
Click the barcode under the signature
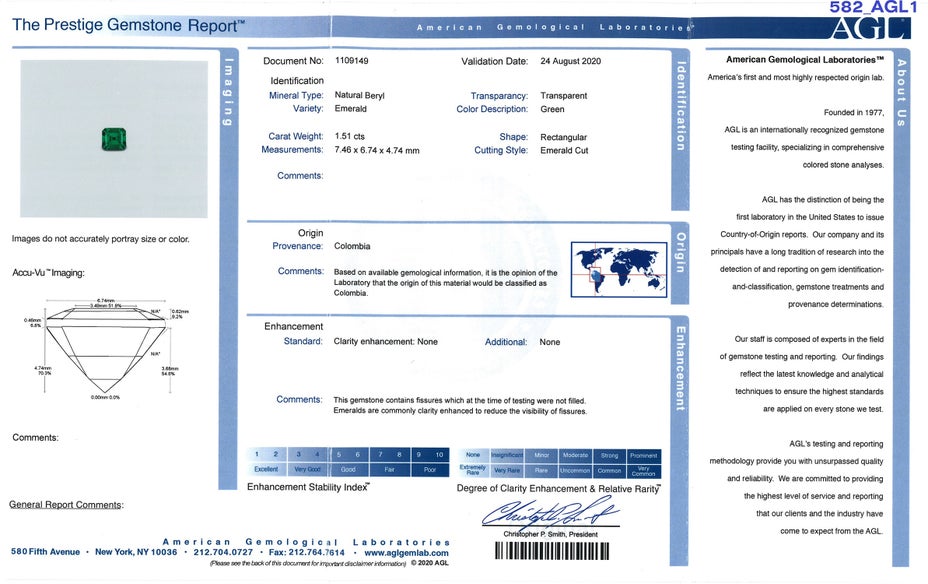551,551
